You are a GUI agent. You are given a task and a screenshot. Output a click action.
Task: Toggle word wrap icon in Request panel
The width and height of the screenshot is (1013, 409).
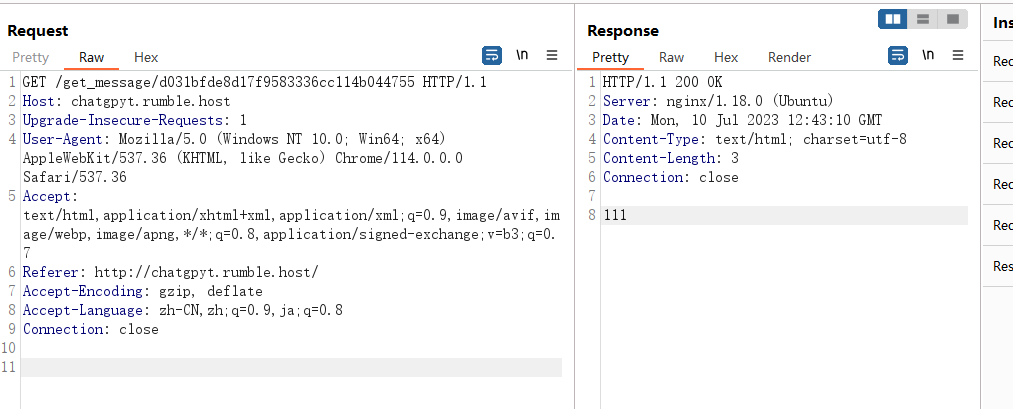tap(492, 56)
